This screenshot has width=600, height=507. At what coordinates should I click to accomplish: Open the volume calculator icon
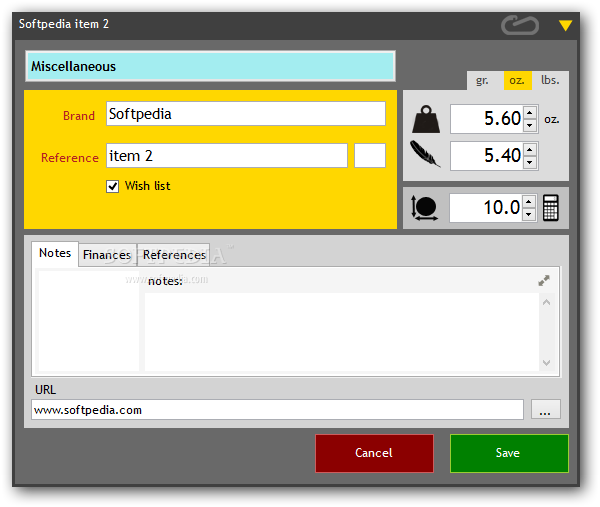[x=551, y=208]
